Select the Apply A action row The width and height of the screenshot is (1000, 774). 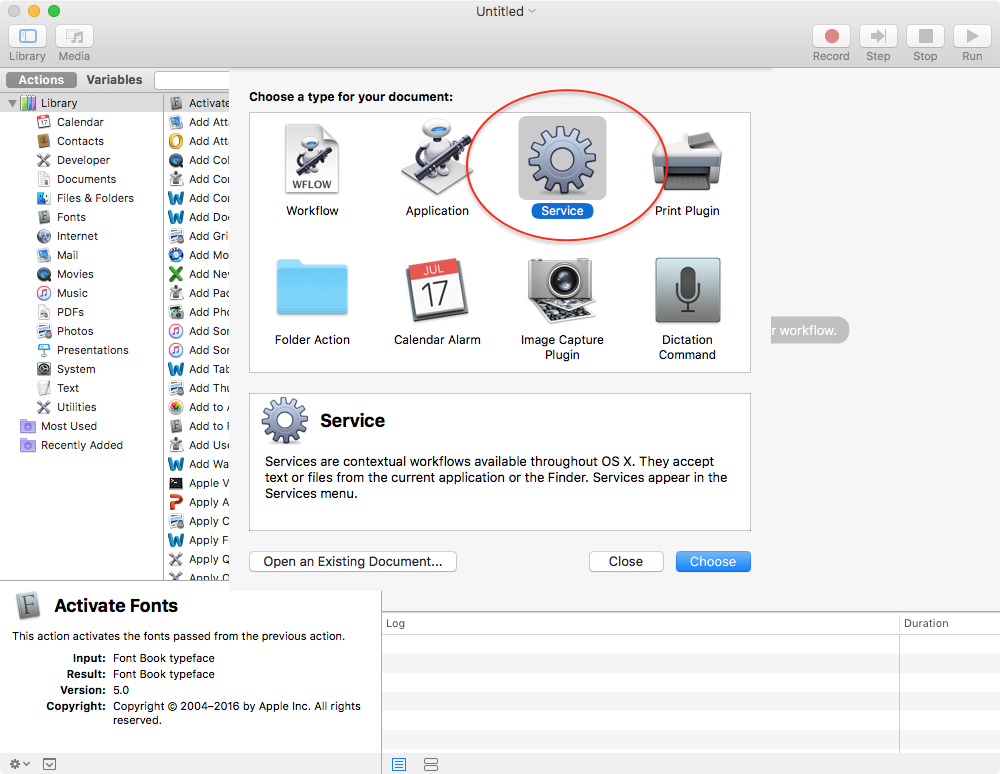coord(198,502)
